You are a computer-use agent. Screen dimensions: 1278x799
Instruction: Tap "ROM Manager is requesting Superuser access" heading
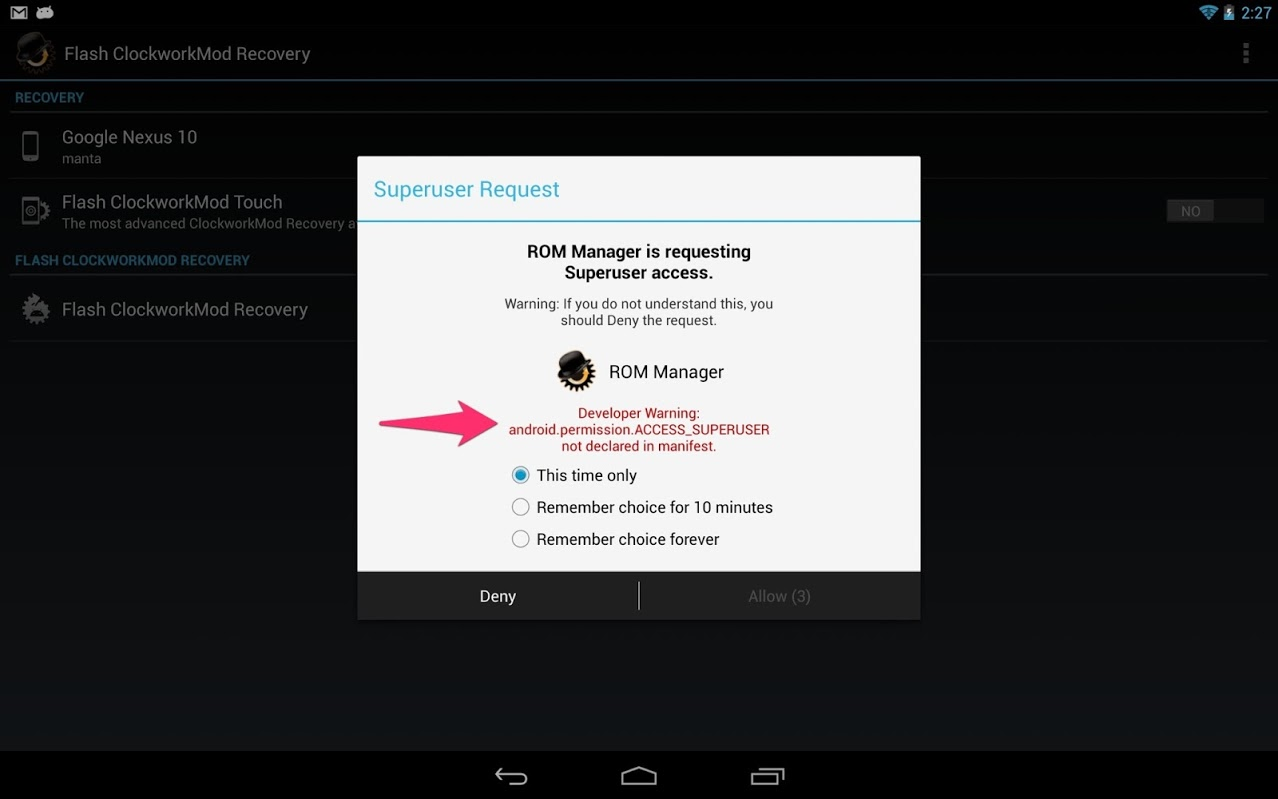pos(639,262)
